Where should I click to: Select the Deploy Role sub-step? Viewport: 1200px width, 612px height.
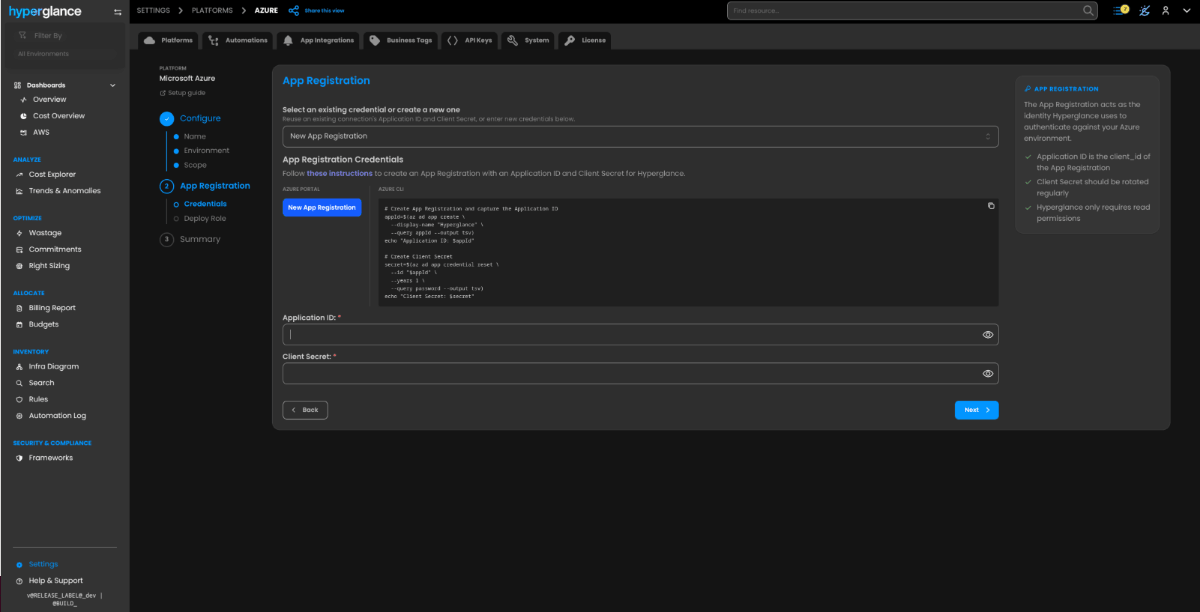tap(204, 218)
